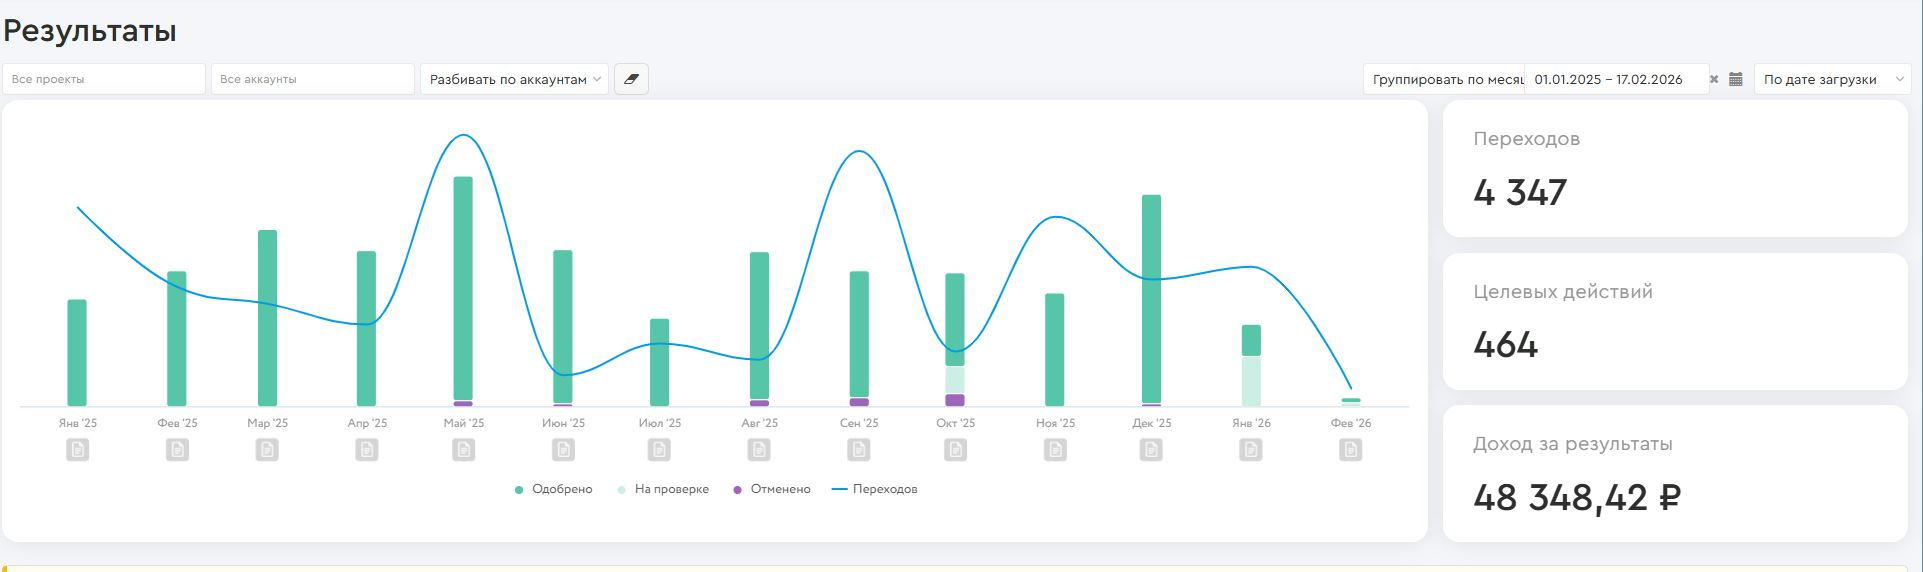Clear the date range with the X icon
1923x572 pixels.
(1714, 79)
